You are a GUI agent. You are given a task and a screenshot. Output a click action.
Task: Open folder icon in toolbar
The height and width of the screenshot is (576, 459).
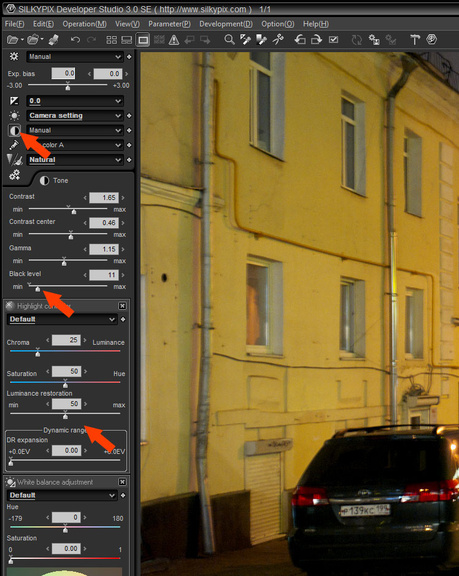click(x=33, y=40)
